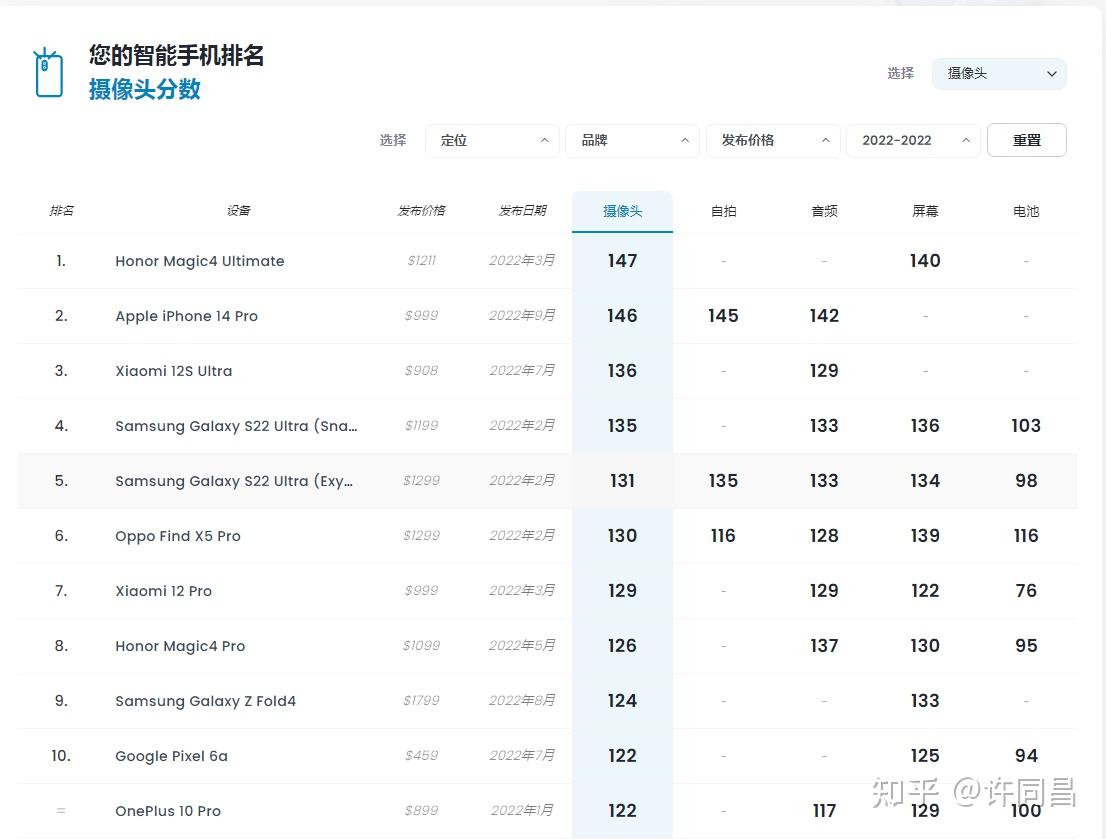Click the 重置 reset button

click(1027, 140)
